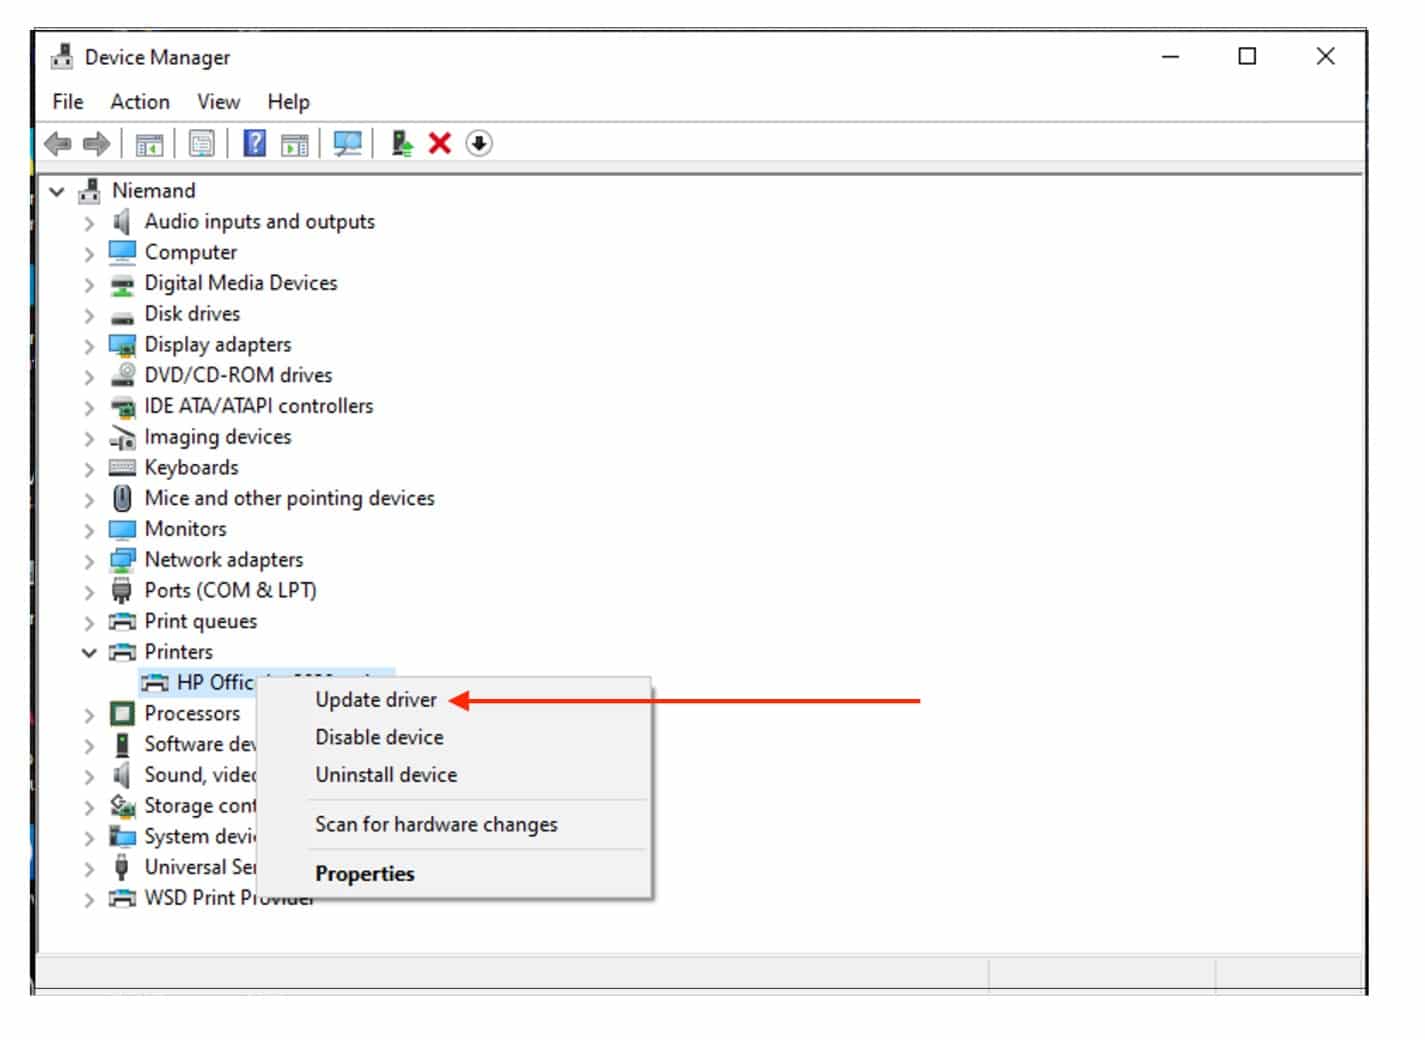Image resolution: width=1425 pixels, height=1040 pixels.
Task: Click the Device Manager title bar icon
Action: (x=62, y=57)
